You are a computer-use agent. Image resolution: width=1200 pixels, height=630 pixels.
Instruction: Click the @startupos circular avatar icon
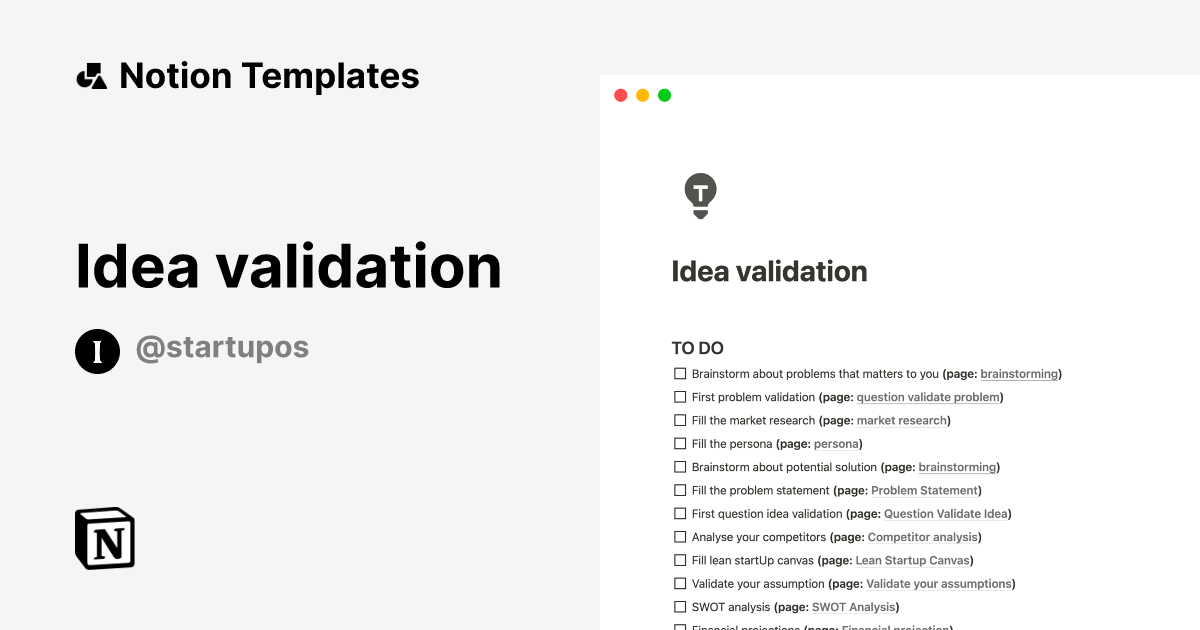(97, 351)
